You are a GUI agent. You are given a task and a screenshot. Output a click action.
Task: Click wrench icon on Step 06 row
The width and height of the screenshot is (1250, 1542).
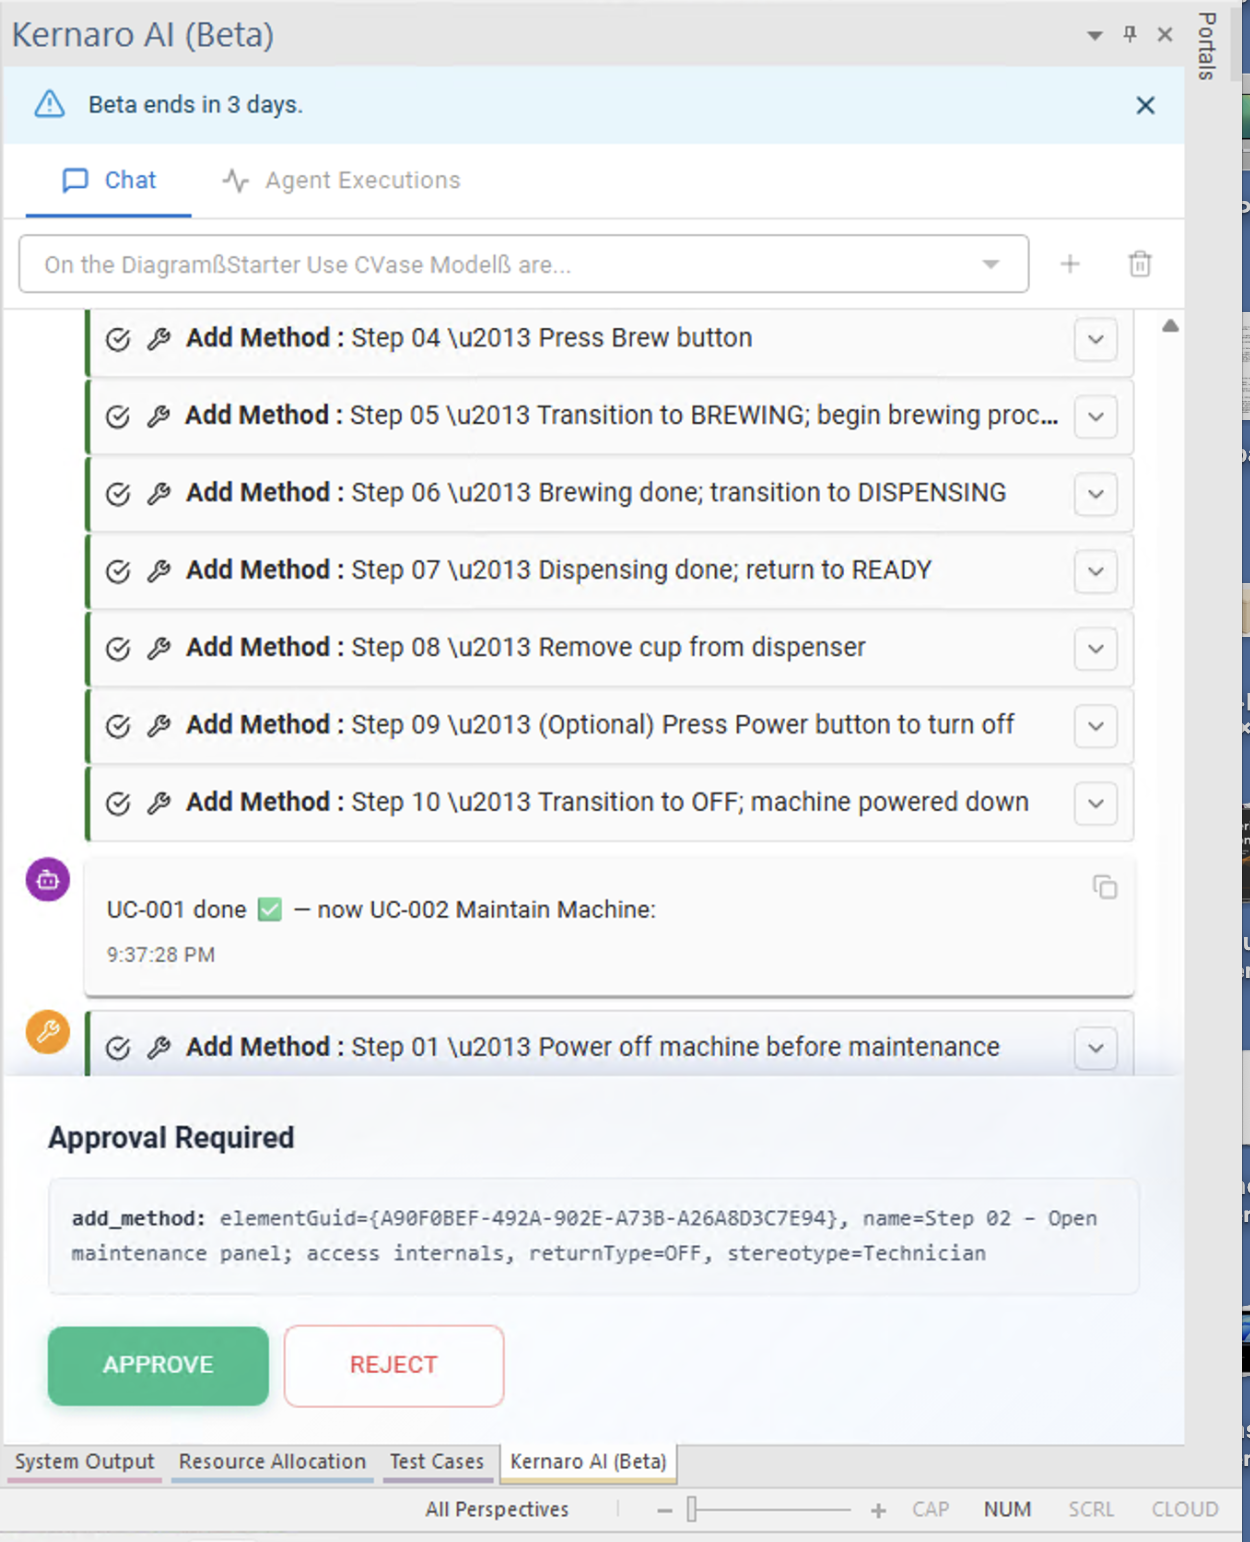coord(158,493)
